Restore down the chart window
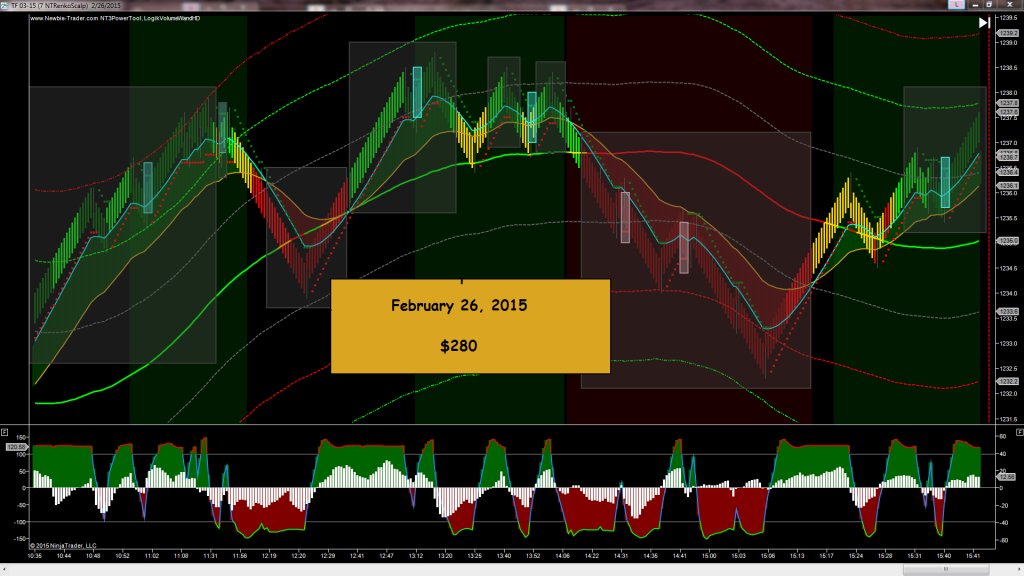The width and height of the screenshot is (1024, 576). pyautogui.click(x=989, y=5)
